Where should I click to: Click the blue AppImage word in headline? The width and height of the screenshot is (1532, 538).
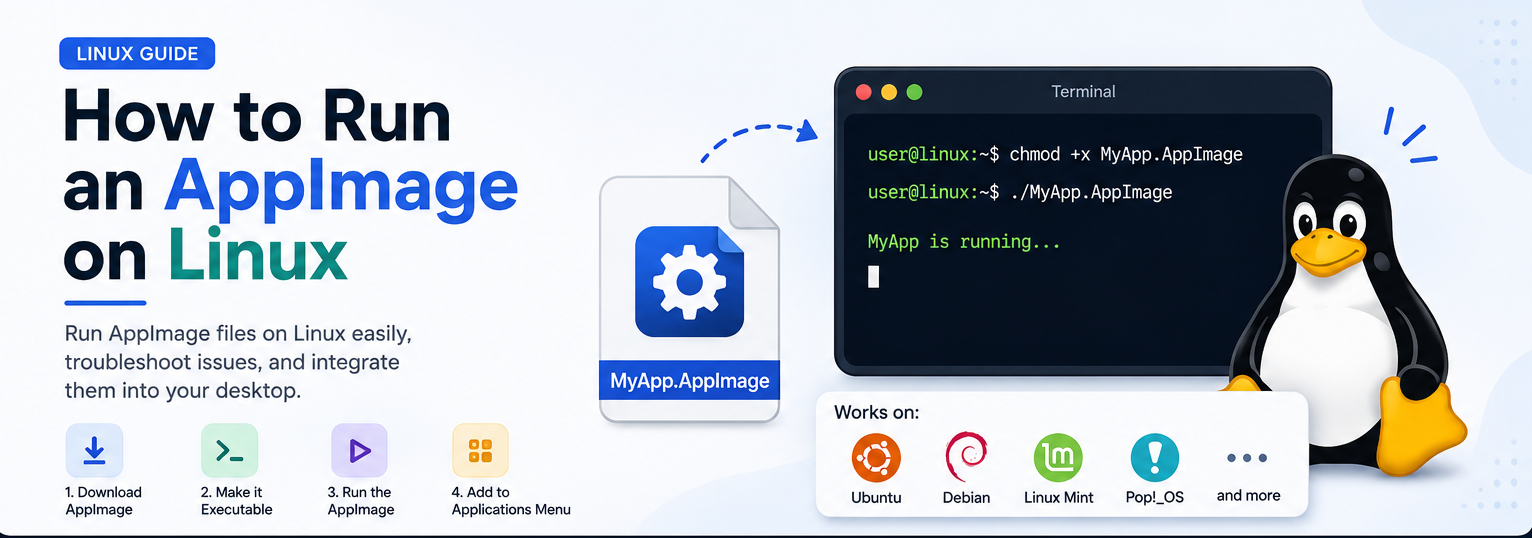[x=341, y=187]
